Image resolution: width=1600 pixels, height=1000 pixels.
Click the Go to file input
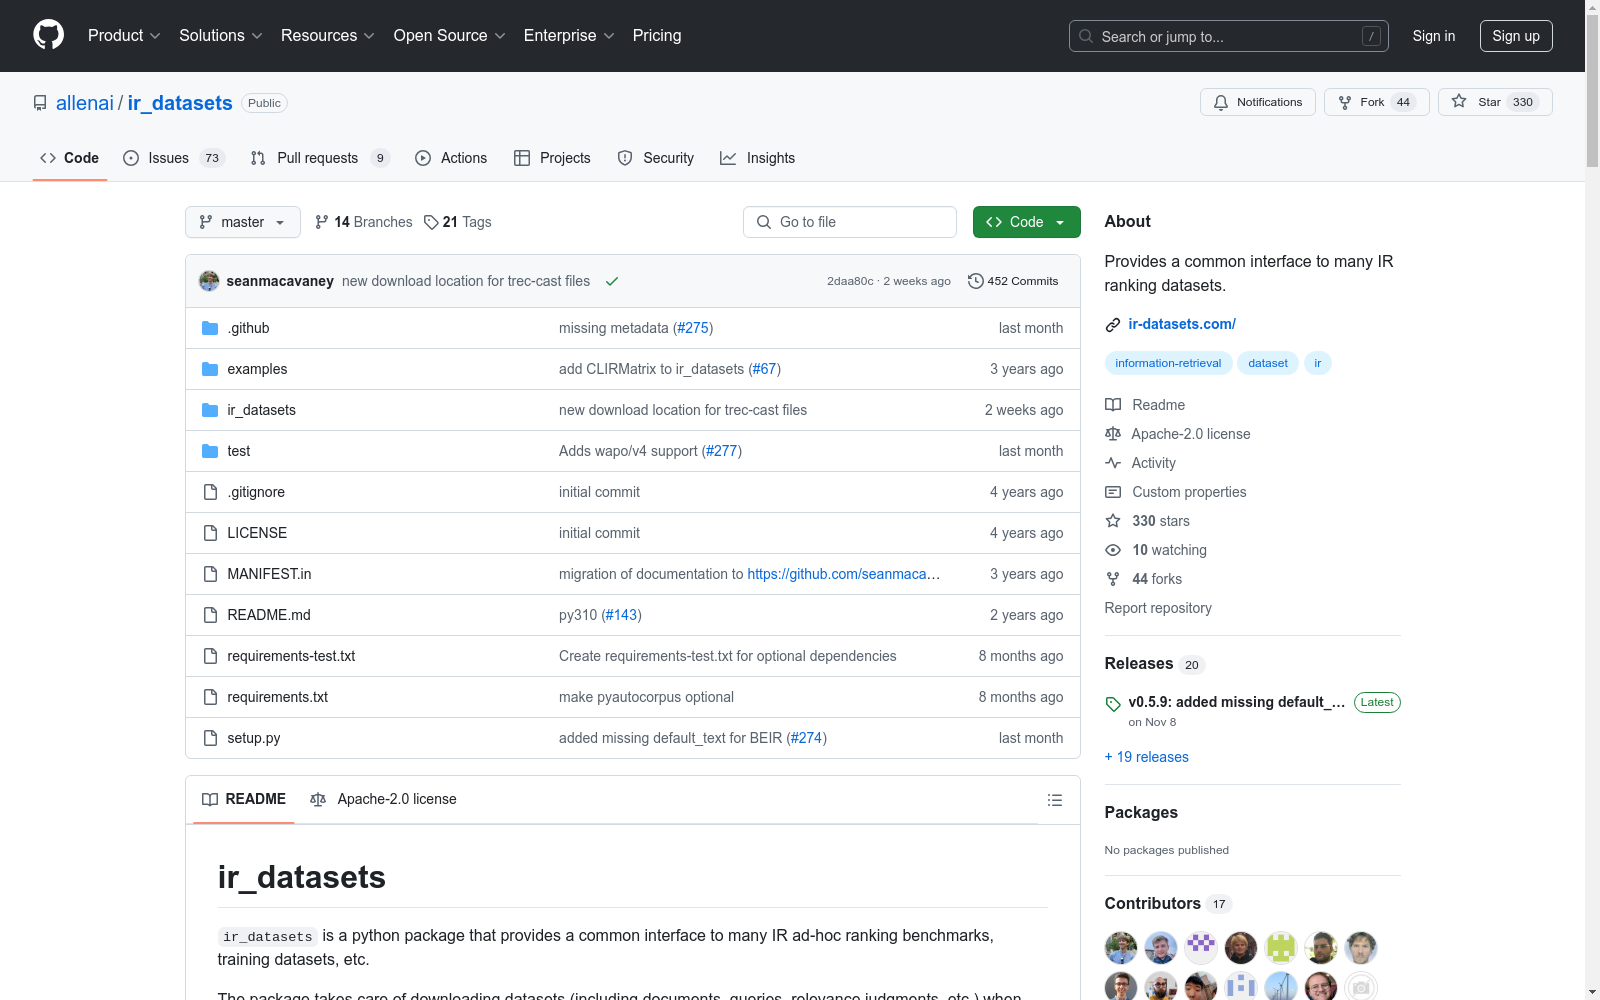[x=850, y=222]
